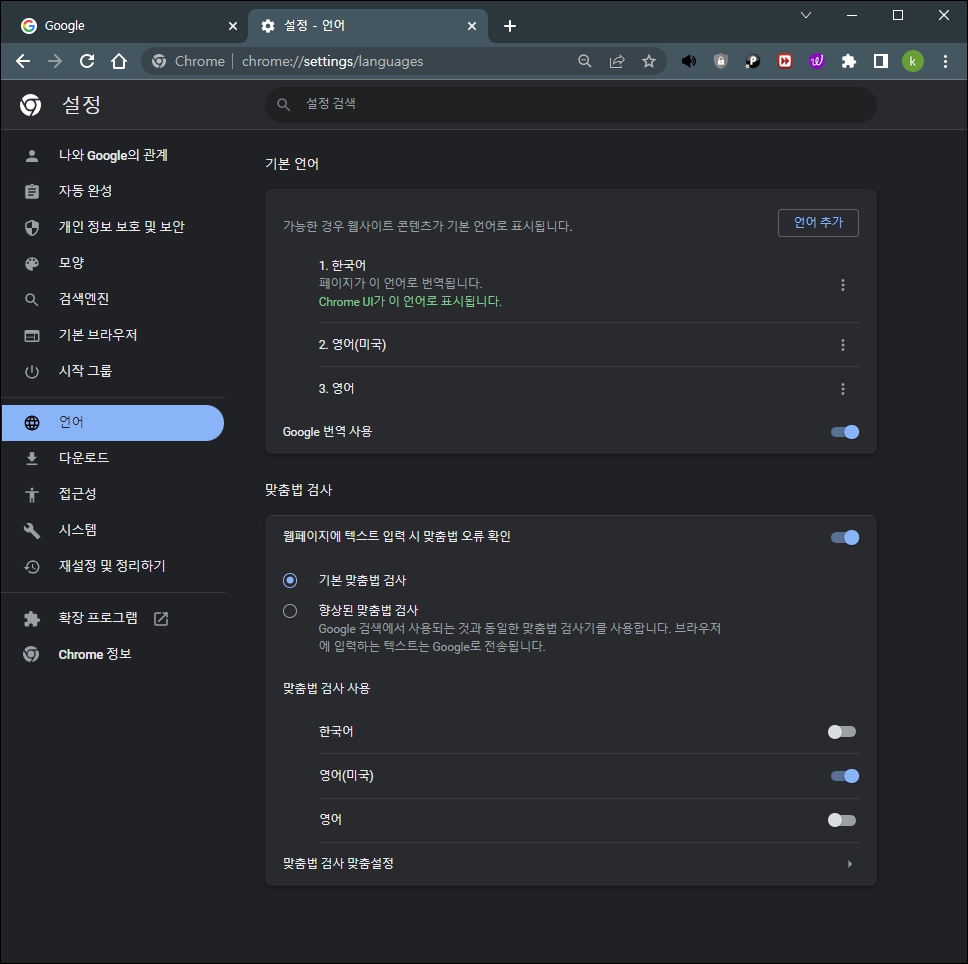The width and height of the screenshot is (968, 964).
Task: Click the bookmark star in address bar
Action: 650,61
